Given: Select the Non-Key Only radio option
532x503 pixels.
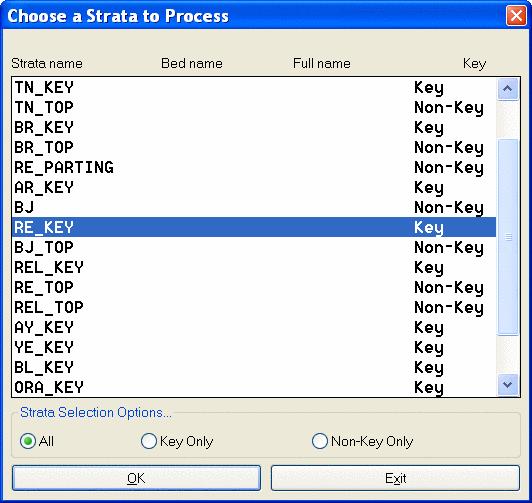Looking at the screenshot, I should tap(320, 441).
